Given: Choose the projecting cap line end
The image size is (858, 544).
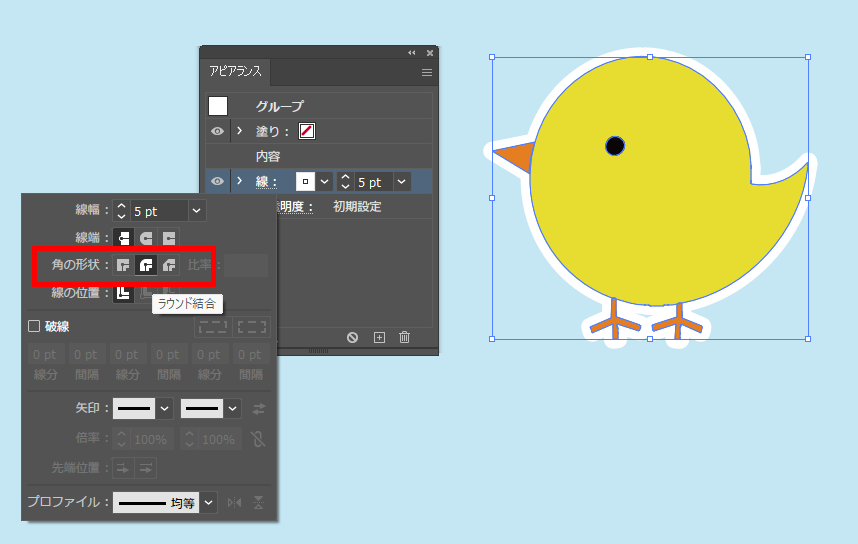Looking at the screenshot, I should point(169,238).
